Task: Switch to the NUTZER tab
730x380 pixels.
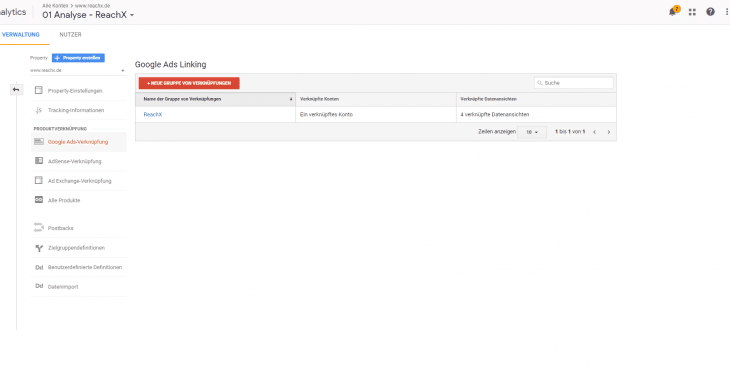Action: [x=70, y=34]
